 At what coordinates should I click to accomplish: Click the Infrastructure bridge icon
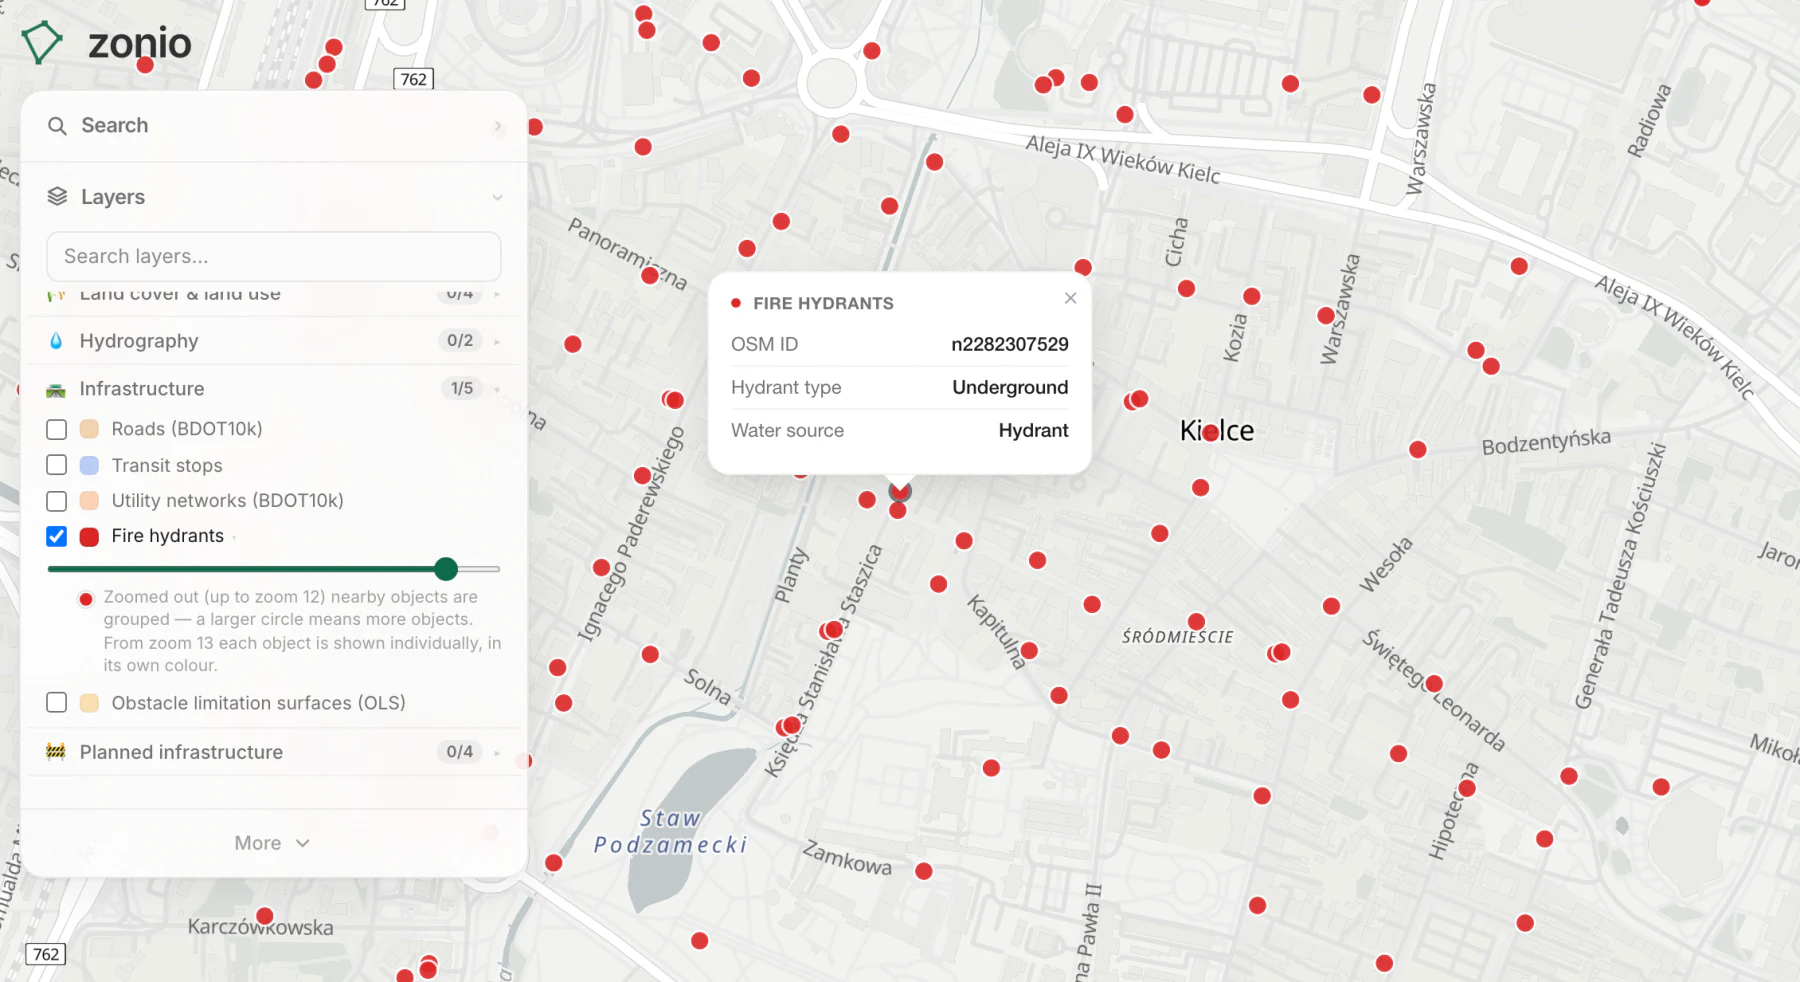(x=56, y=389)
